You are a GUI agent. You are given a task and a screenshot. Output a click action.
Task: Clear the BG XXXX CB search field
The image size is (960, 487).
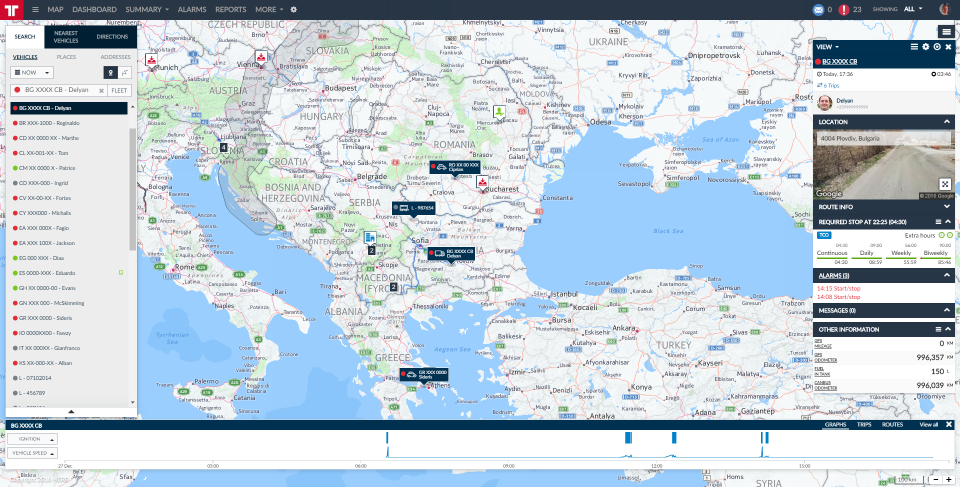101,90
